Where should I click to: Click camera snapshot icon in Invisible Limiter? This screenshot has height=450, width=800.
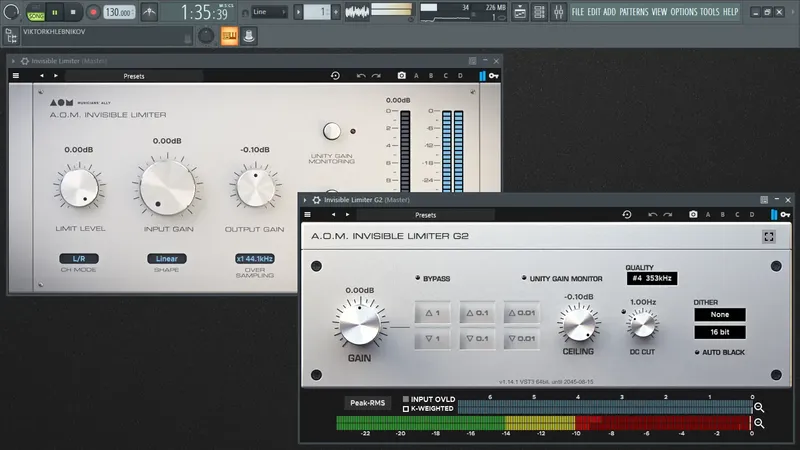pos(402,76)
